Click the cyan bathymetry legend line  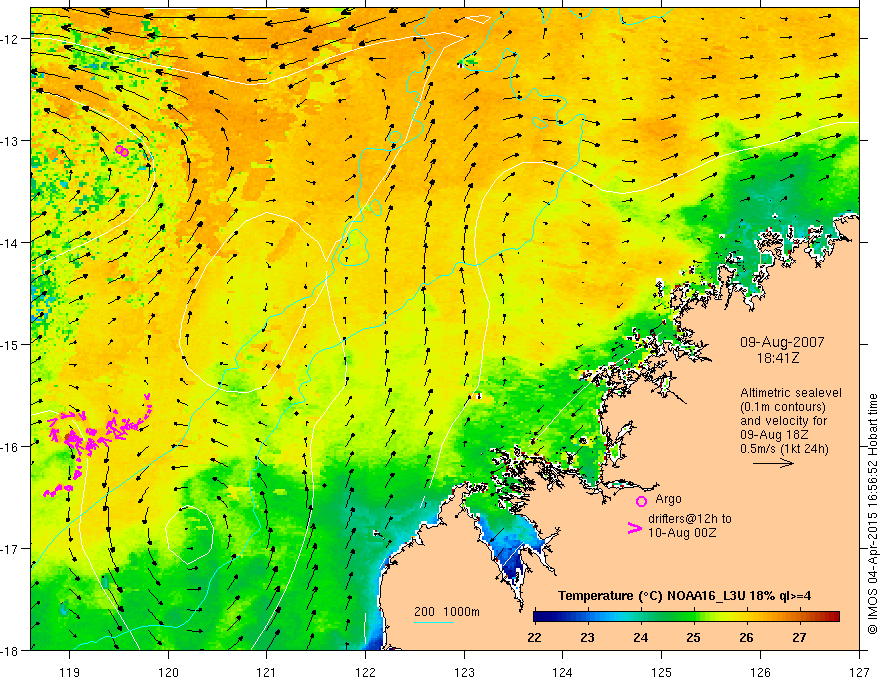[434, 622]
